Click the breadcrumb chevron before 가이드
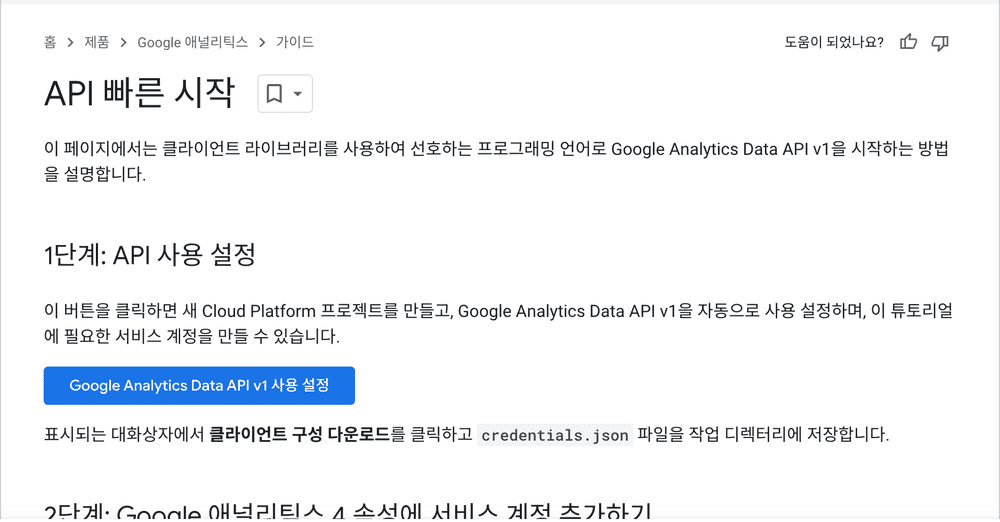The width and height of the screenshot is (1000, 522). (262, 43)
